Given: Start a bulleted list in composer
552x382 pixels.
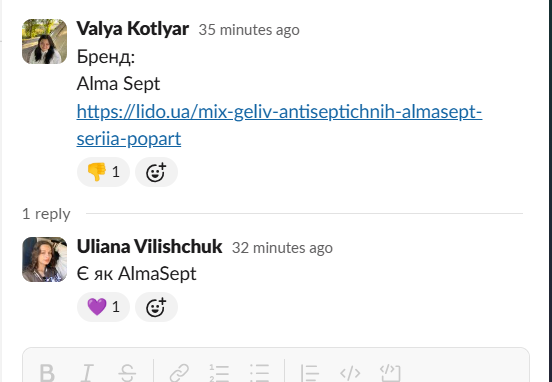Looking at the screenshot, I should [x=259, y=372].
